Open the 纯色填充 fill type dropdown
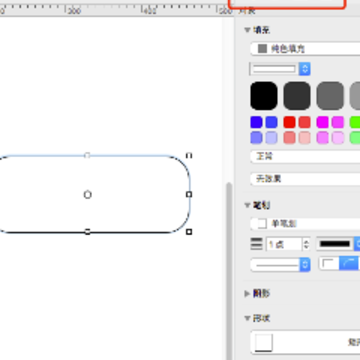Image resolution: width=360 pixels, height=360 pixels. (x=305, y=49)
